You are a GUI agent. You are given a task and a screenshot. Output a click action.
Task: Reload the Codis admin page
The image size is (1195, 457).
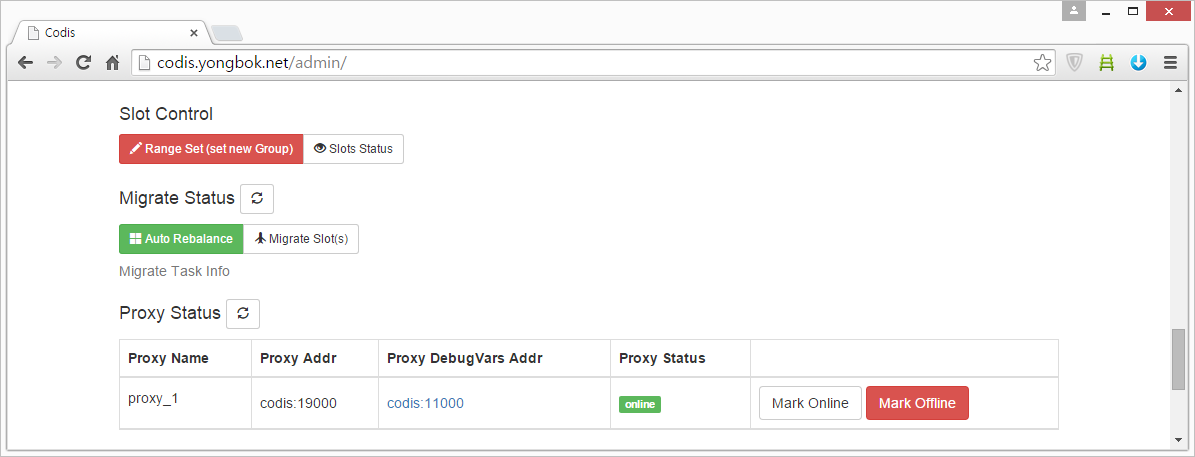tap(83, 63)
